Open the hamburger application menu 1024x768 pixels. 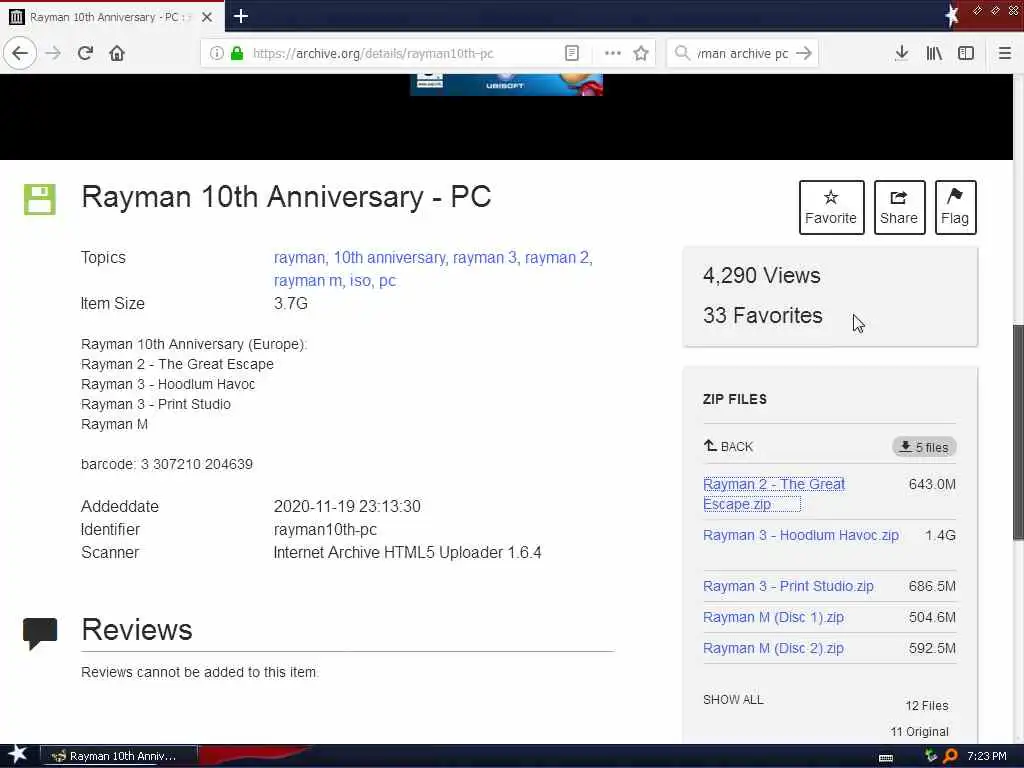(1004, 53)
